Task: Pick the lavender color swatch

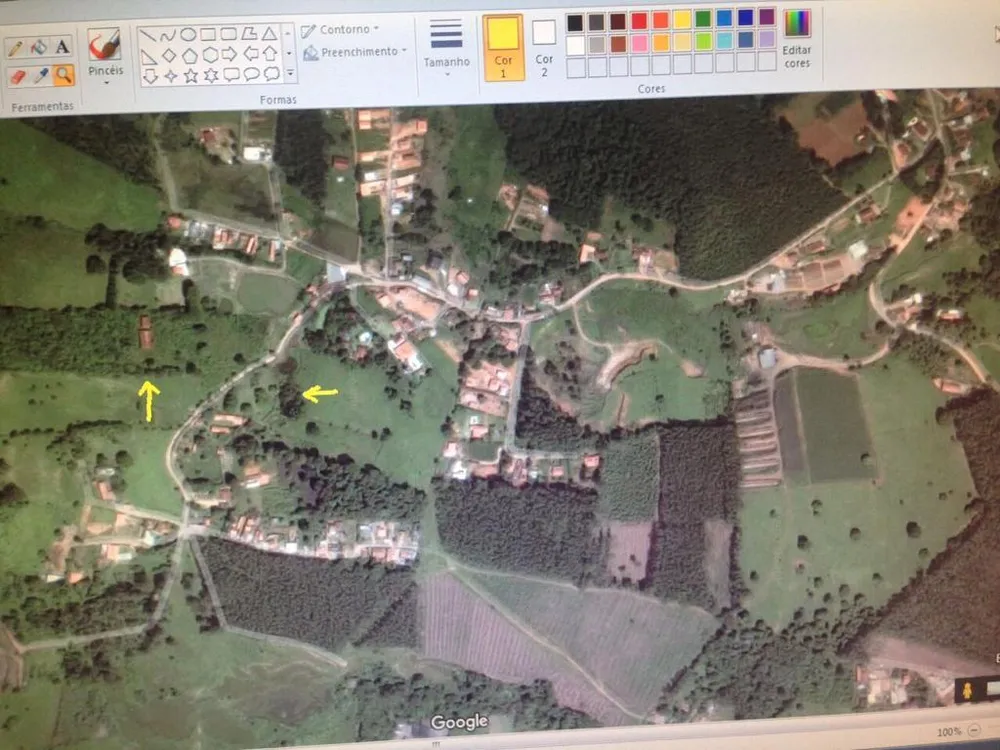Action: [x=767, y=40]
